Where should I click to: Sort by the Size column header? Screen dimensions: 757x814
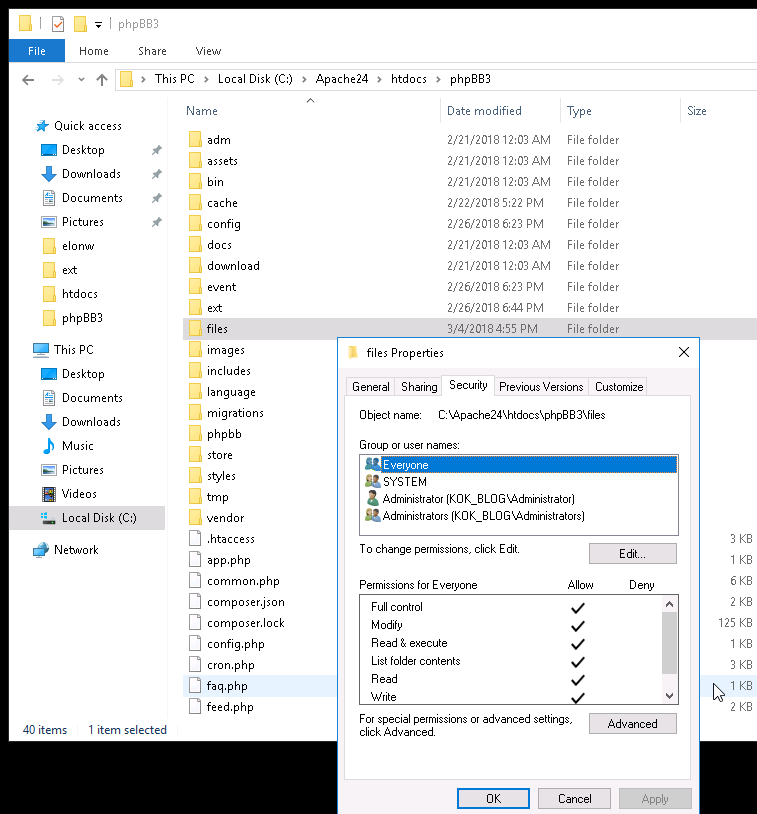tap(697, 111)
